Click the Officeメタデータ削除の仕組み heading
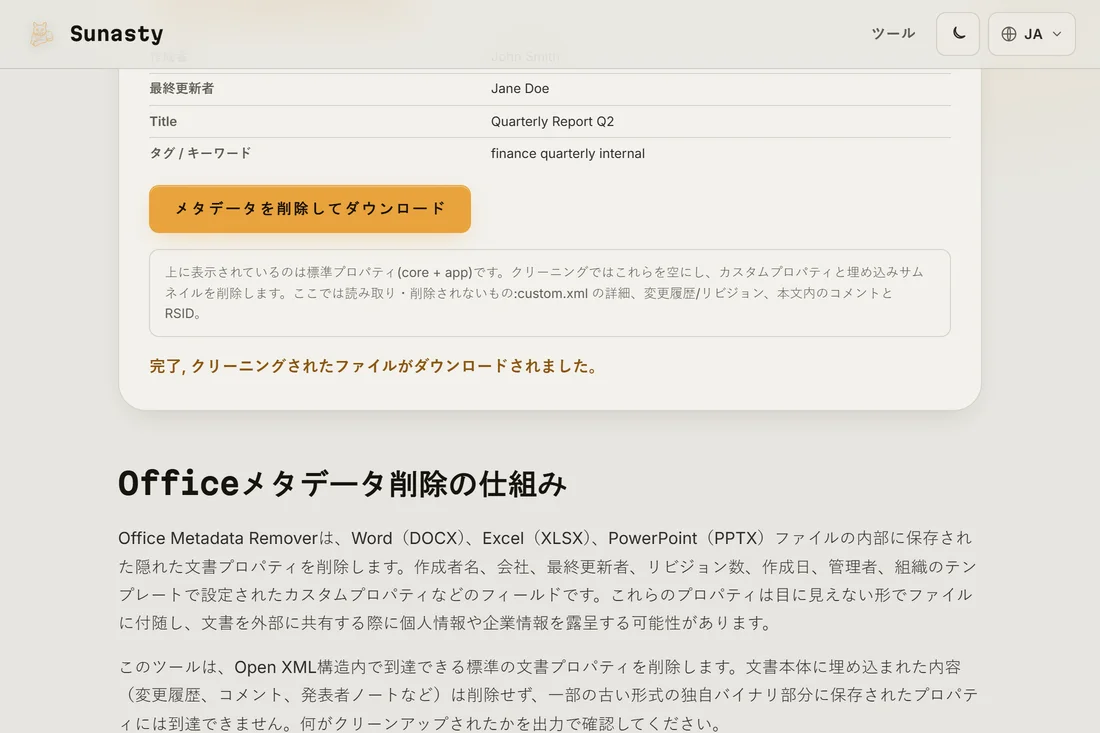Viewport: 1100px width, 733px height. tap(342, 483)
